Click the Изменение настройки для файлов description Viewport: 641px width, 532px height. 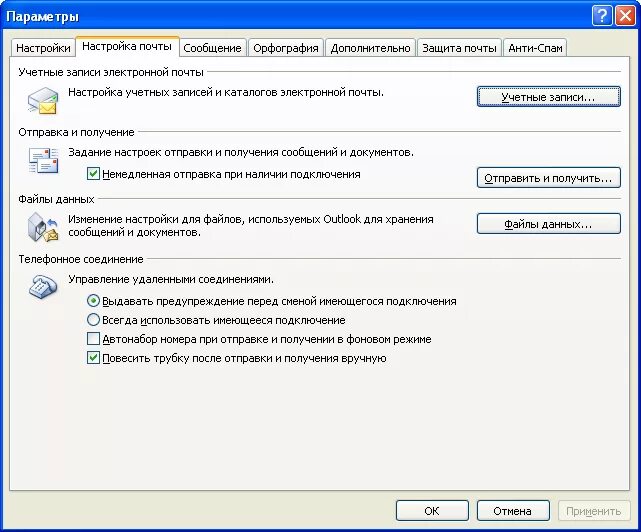click(251, 225)
